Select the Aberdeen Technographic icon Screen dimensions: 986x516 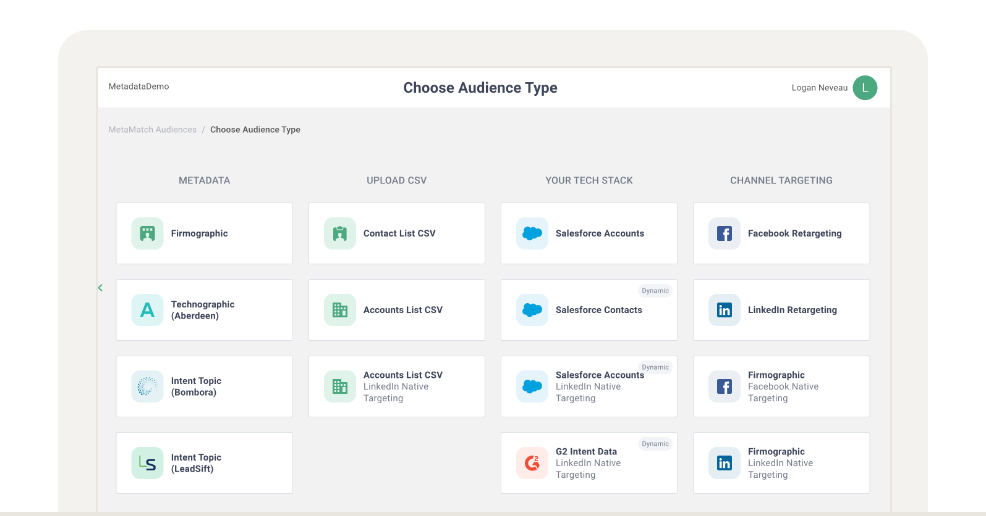coord(147,310)
